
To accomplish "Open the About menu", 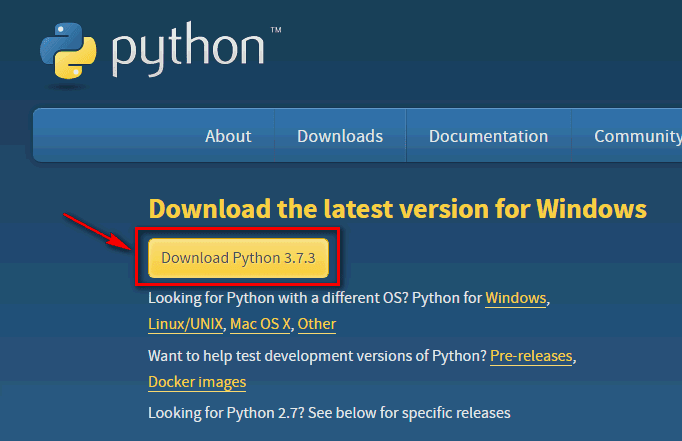I will point(228,136).
